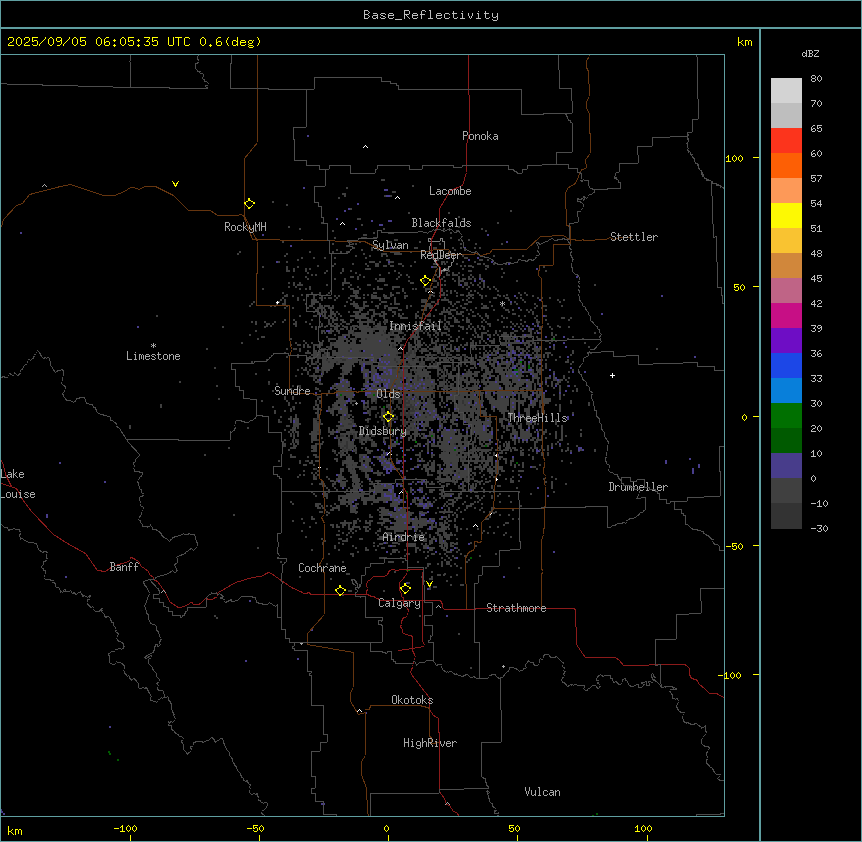
Task: Click the 0 km mark on bottom axis
Action: (x=386, y=829)
